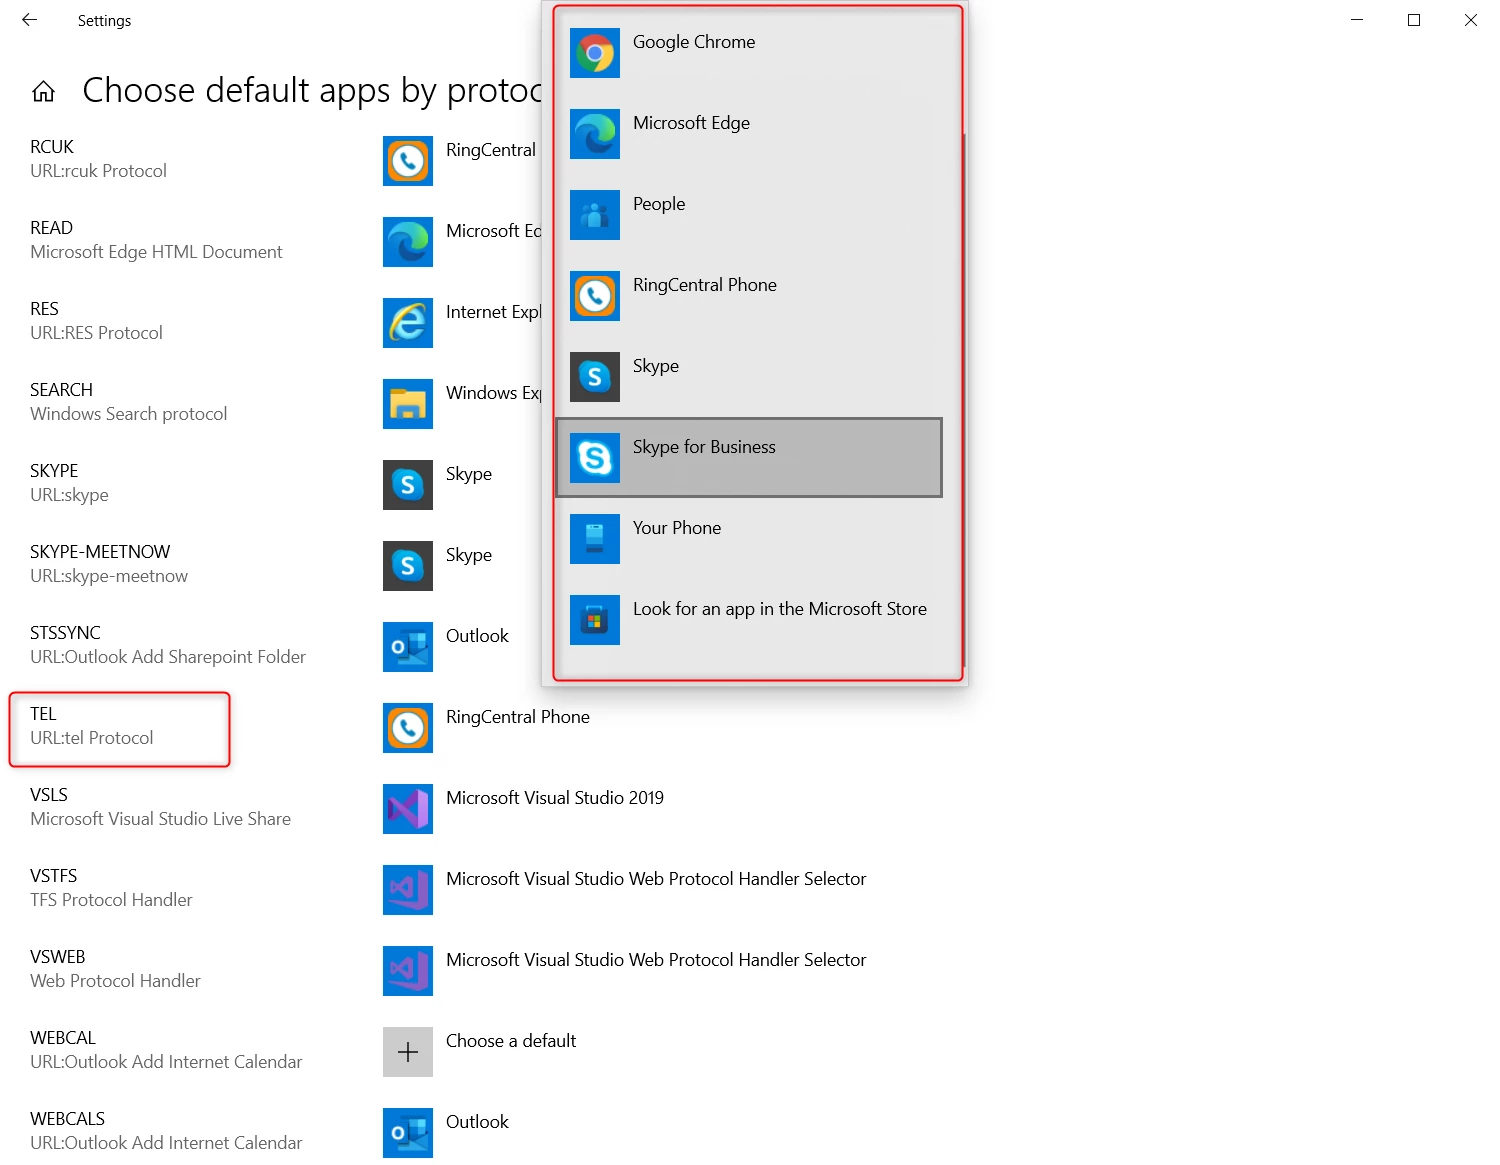Click the VSWEB protocol name

pyautogui.click(x=58, y=957)
